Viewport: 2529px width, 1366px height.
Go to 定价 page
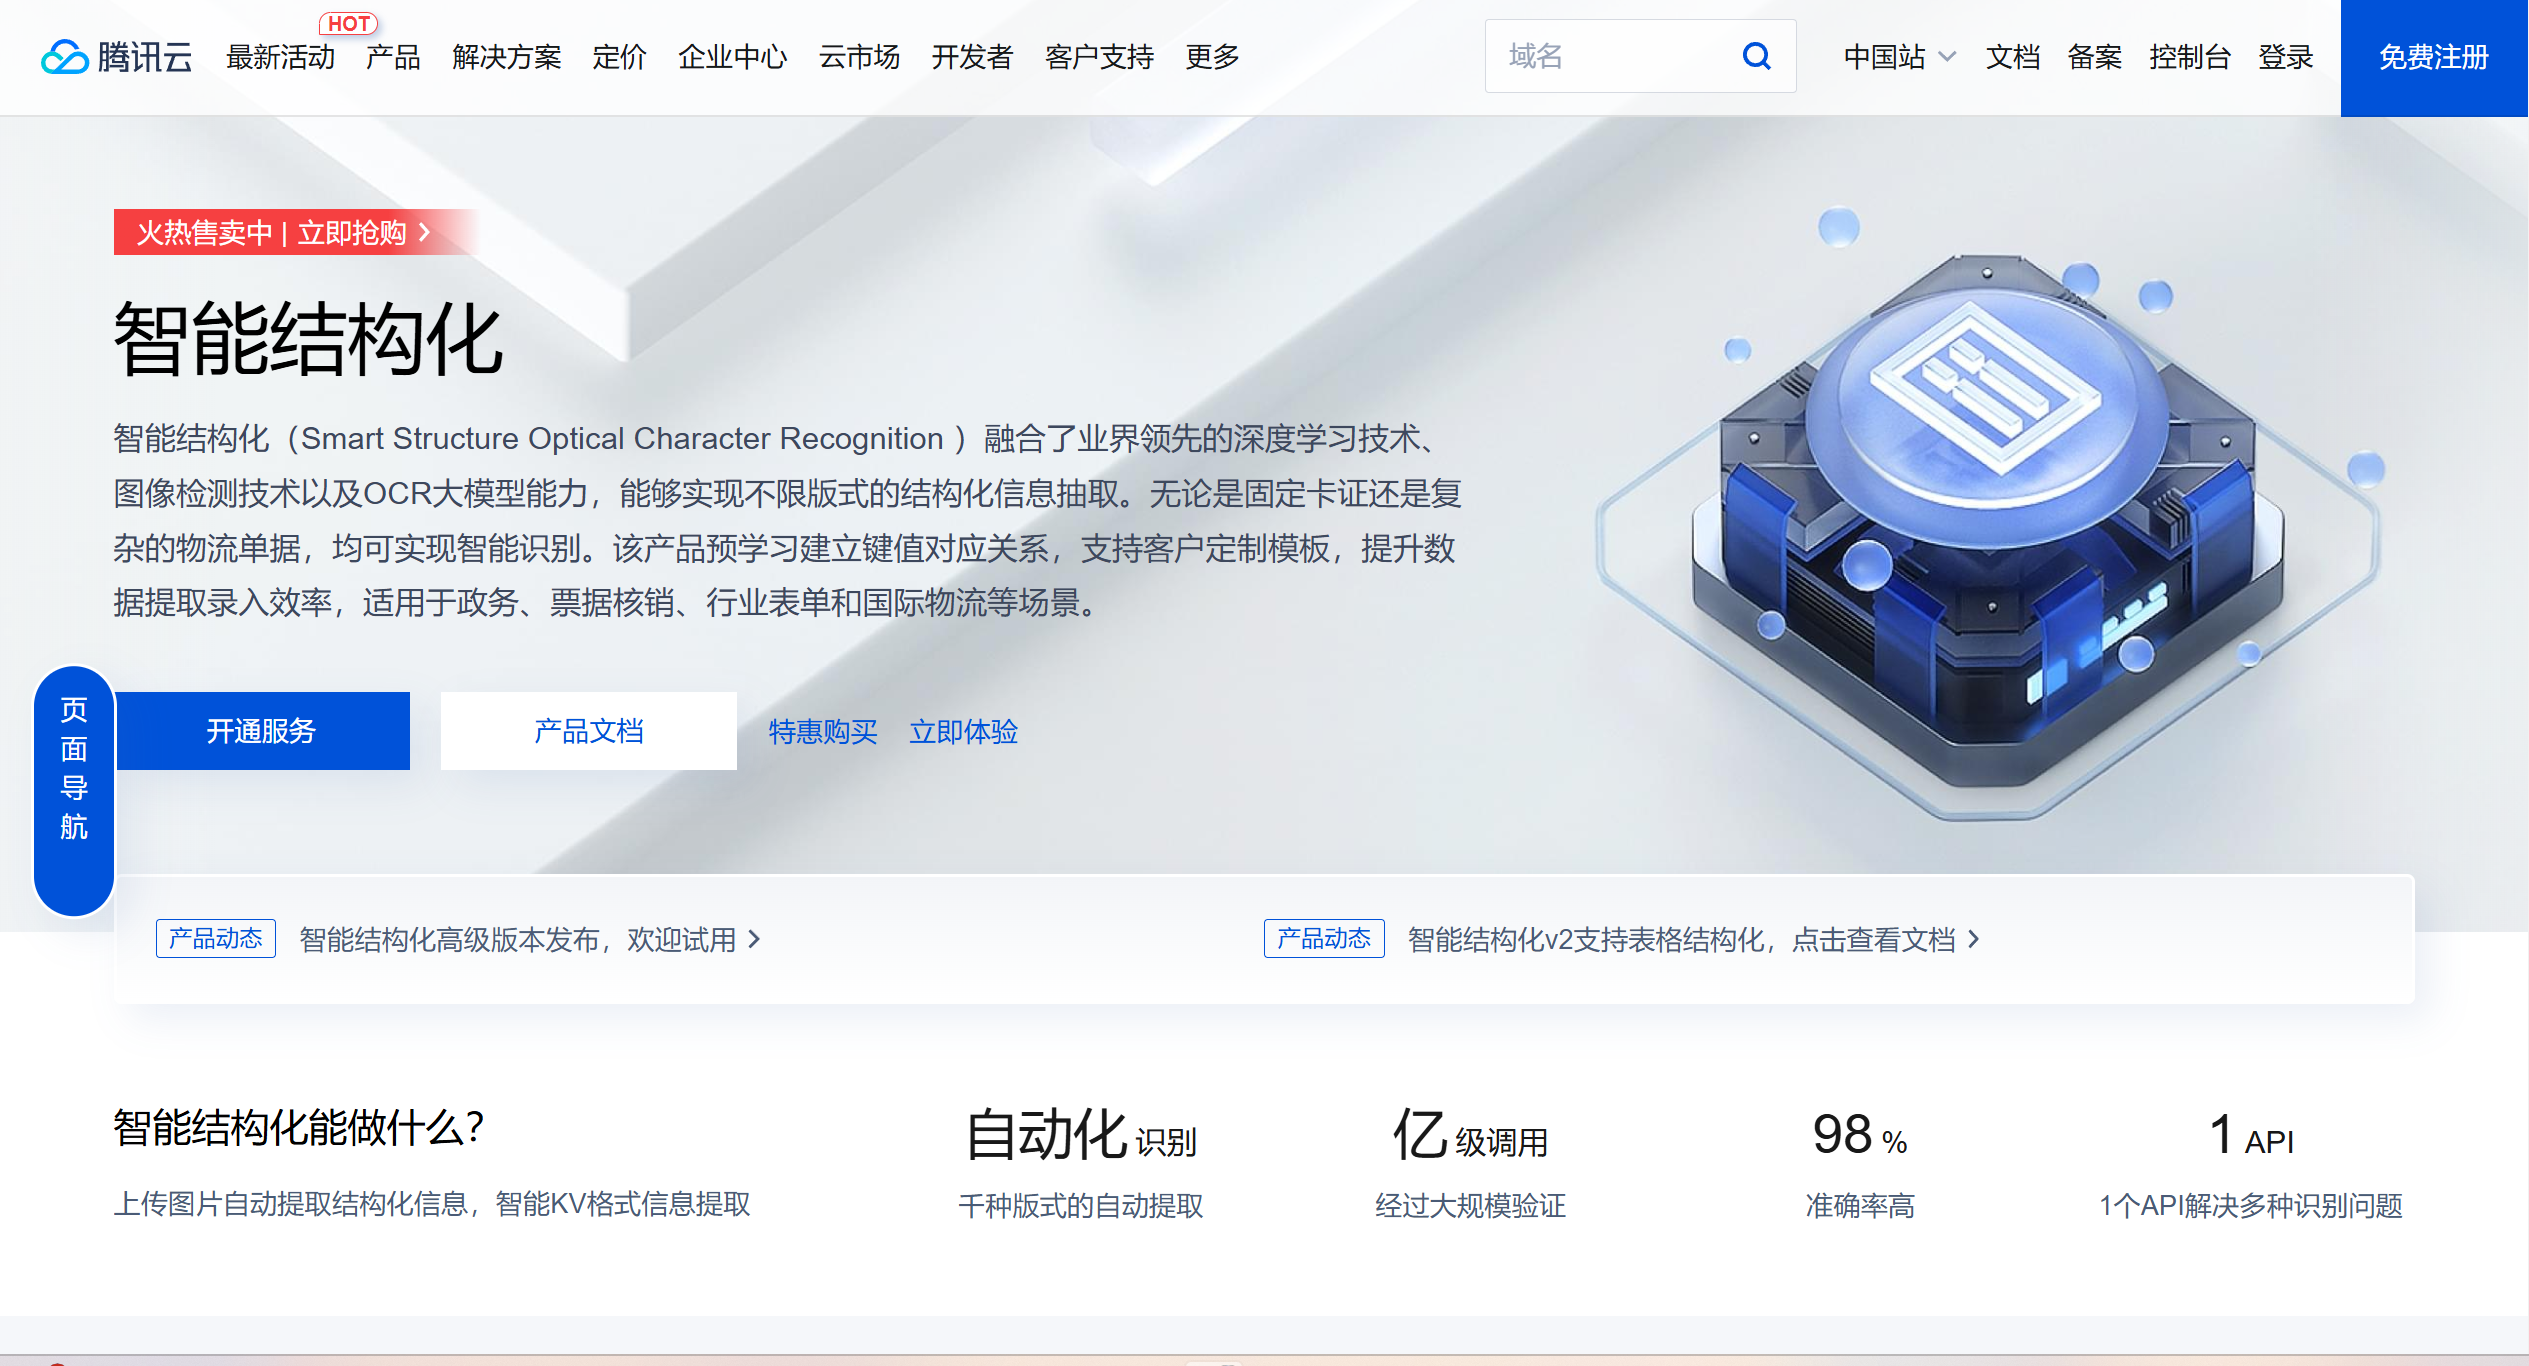pyautogui.click(x=619, y=57)
